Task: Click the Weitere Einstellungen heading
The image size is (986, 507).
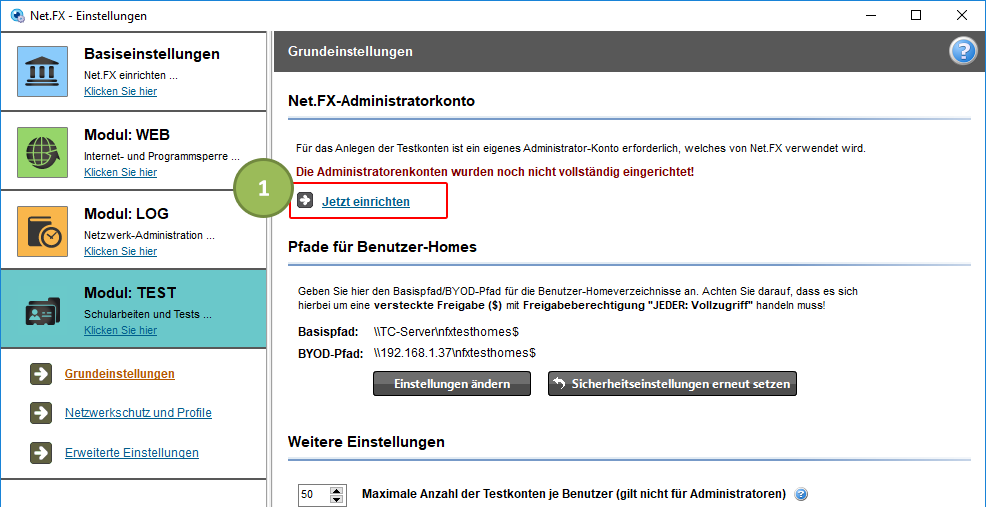Action: [367, 442]
